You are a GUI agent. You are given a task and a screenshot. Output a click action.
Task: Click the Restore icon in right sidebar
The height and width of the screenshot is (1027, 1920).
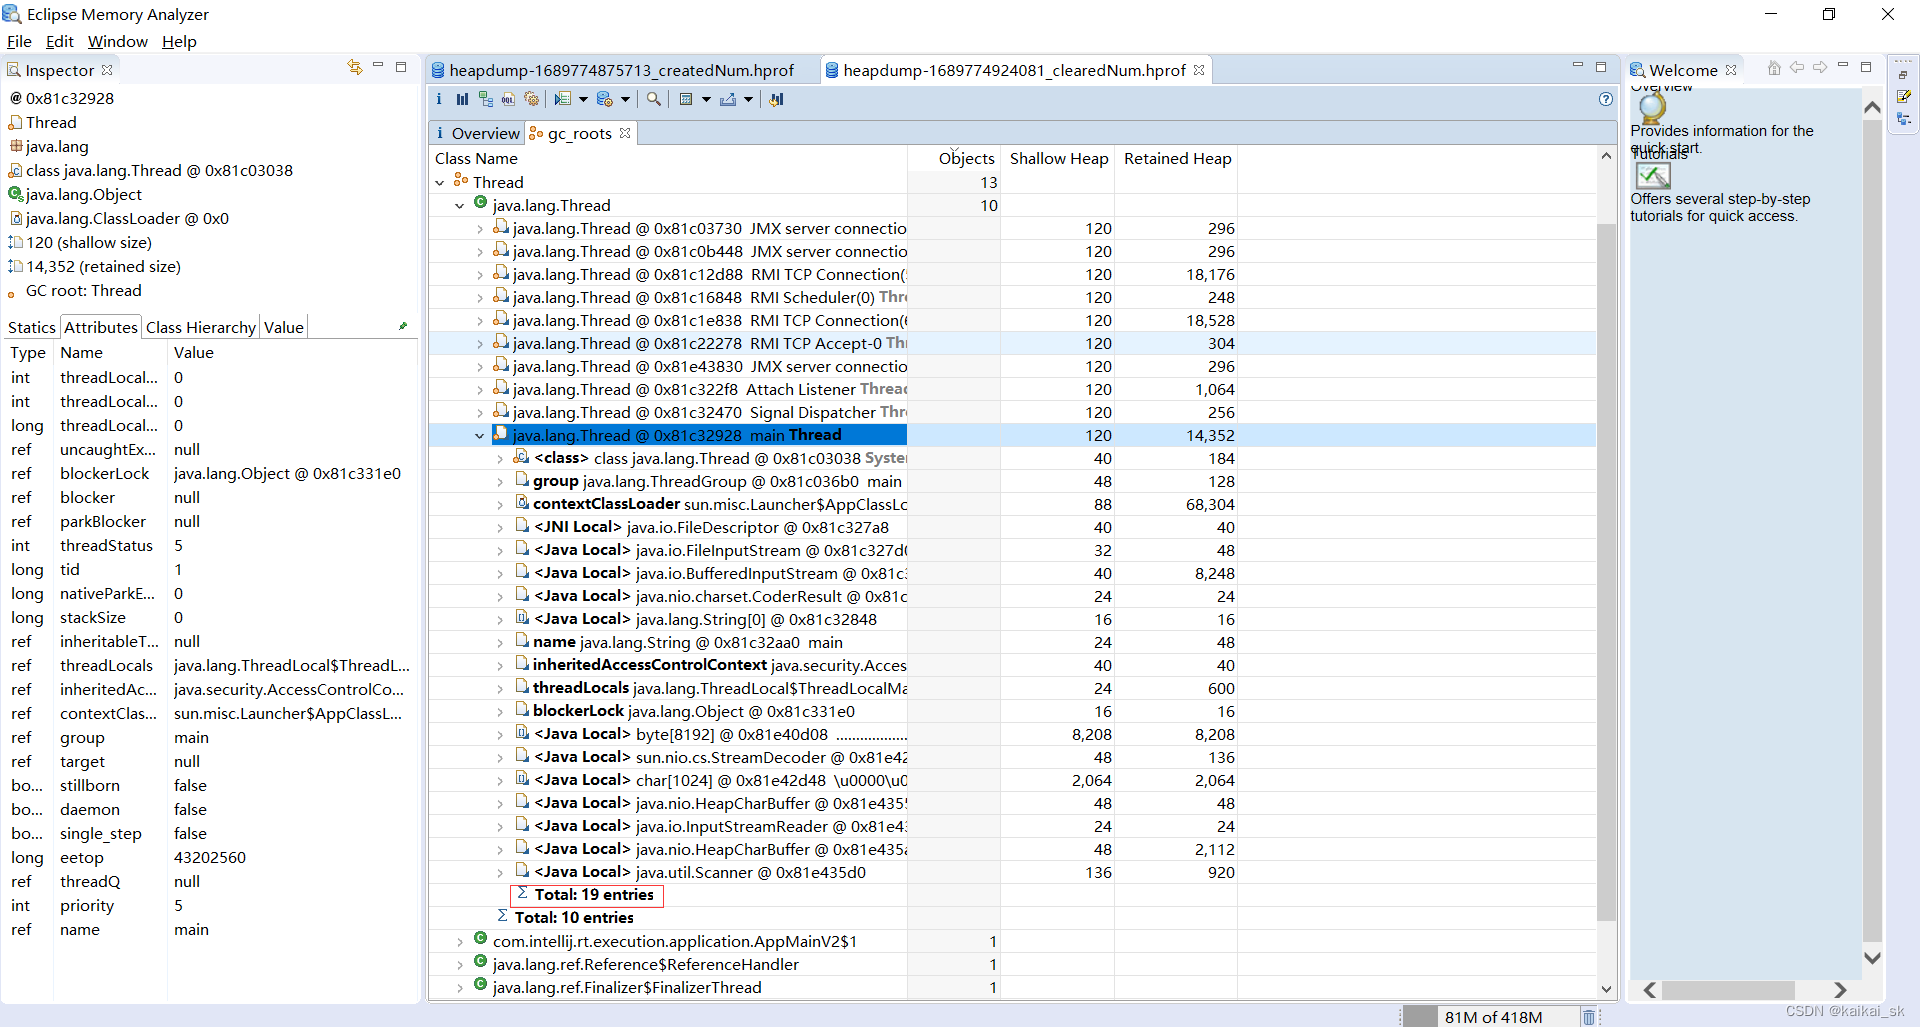click(1903, 74)
